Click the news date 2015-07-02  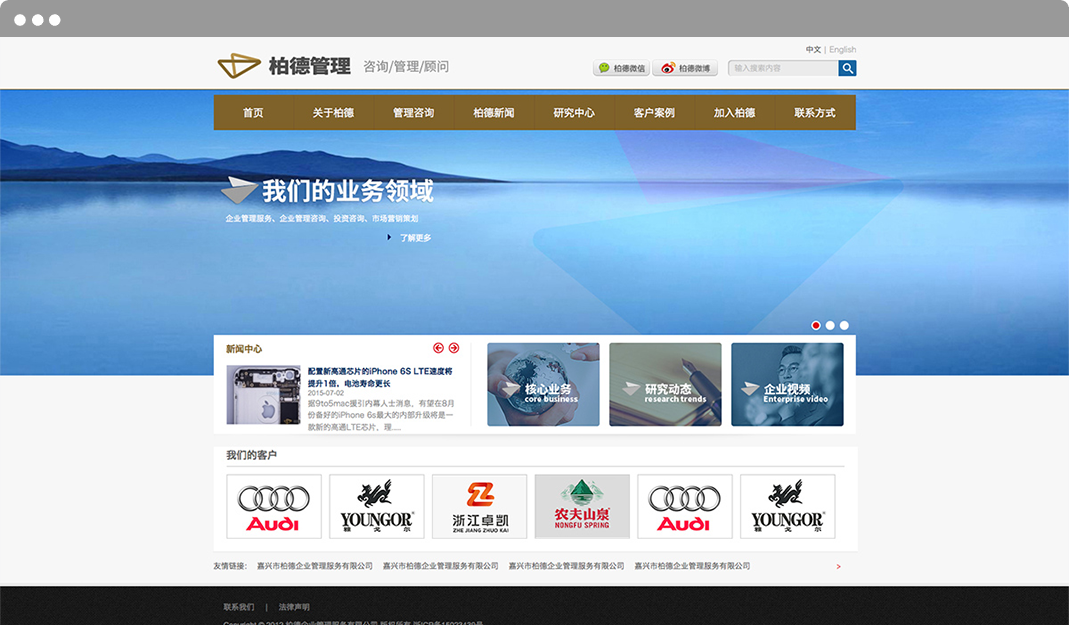point(325,393)
